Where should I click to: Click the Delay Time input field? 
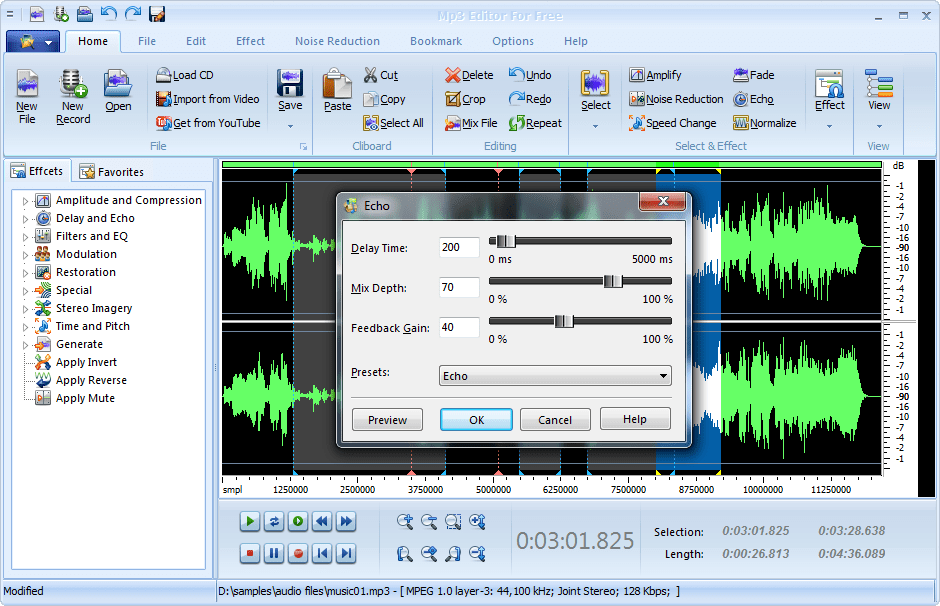(x=459, y=247)
